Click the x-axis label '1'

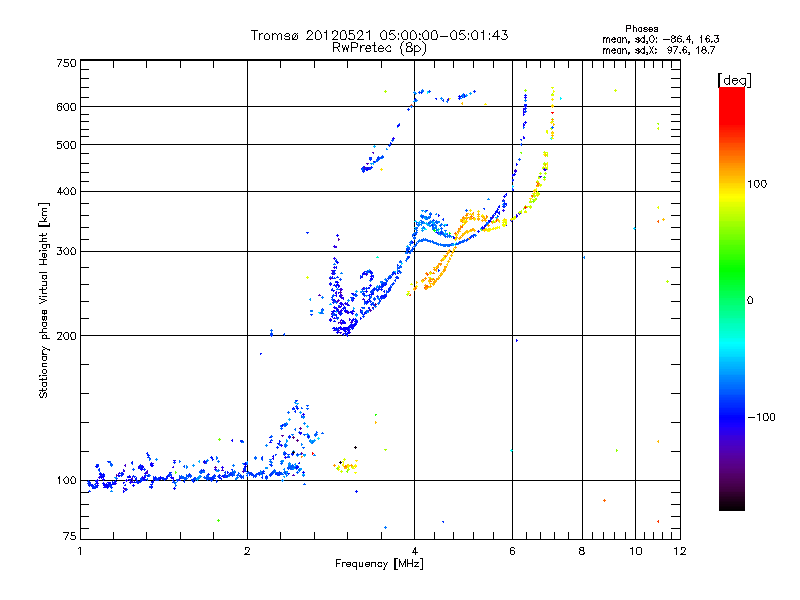click(80, 551)
